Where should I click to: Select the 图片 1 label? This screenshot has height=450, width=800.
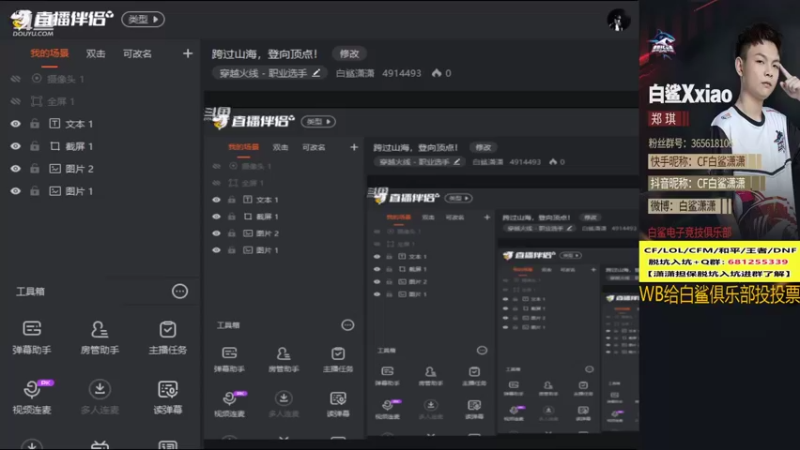[x=79, y=191]
